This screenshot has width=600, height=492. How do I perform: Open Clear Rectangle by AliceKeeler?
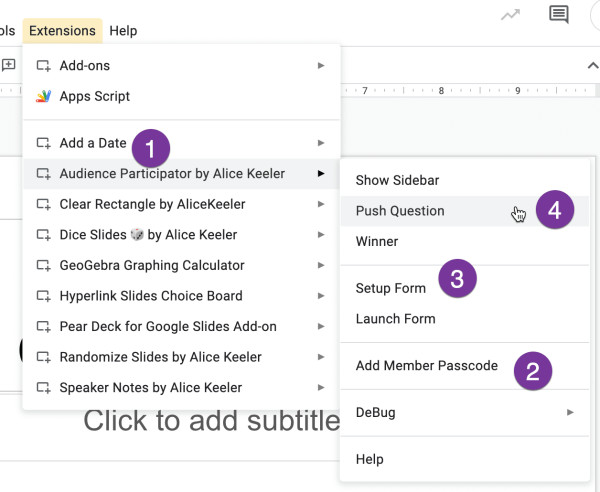pos(182,204)
